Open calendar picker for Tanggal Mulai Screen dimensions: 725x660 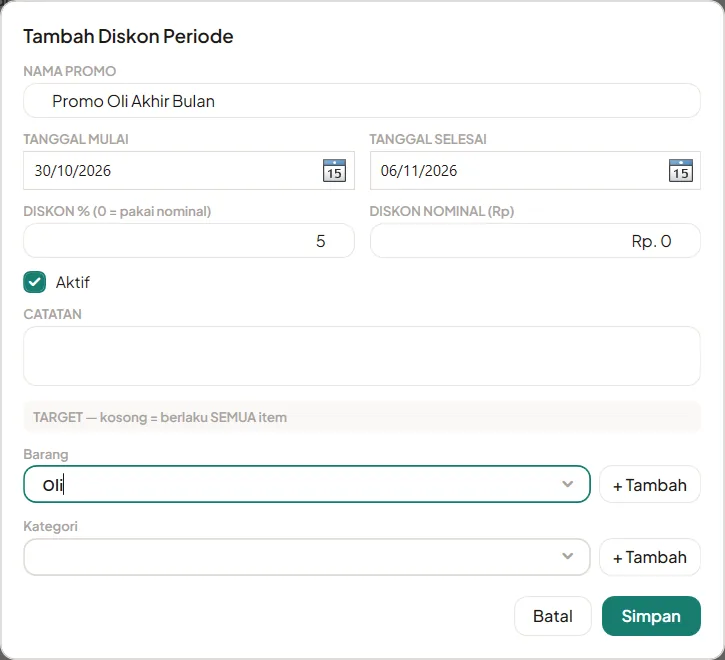click(334, 171)
